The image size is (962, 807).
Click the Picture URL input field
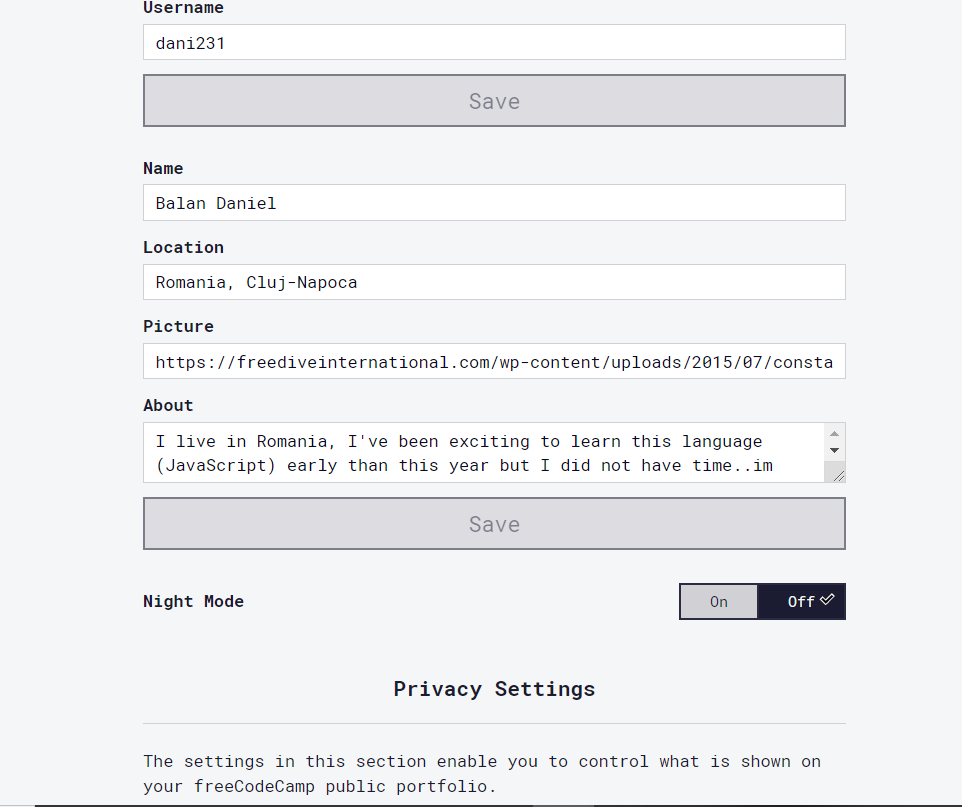pos(494,361)
